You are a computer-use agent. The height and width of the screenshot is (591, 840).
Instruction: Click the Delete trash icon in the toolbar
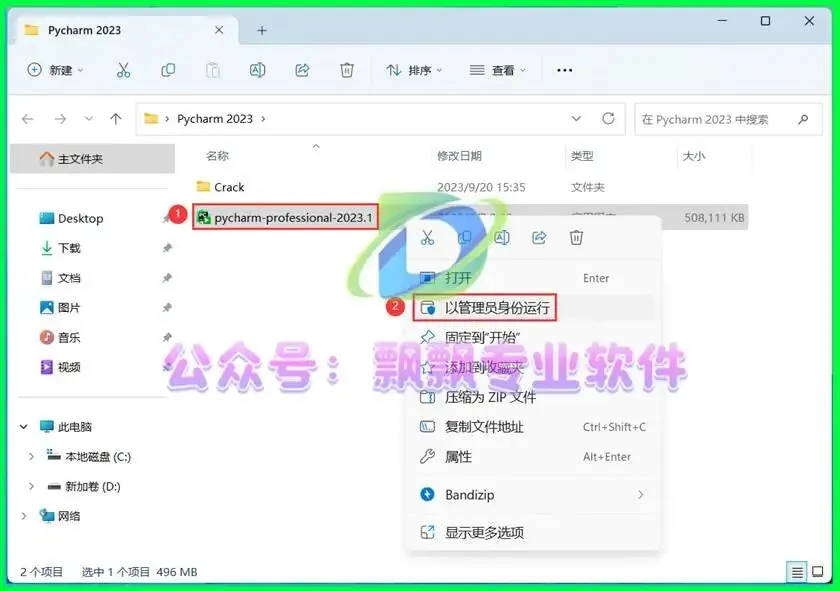(x=347, y=70)
